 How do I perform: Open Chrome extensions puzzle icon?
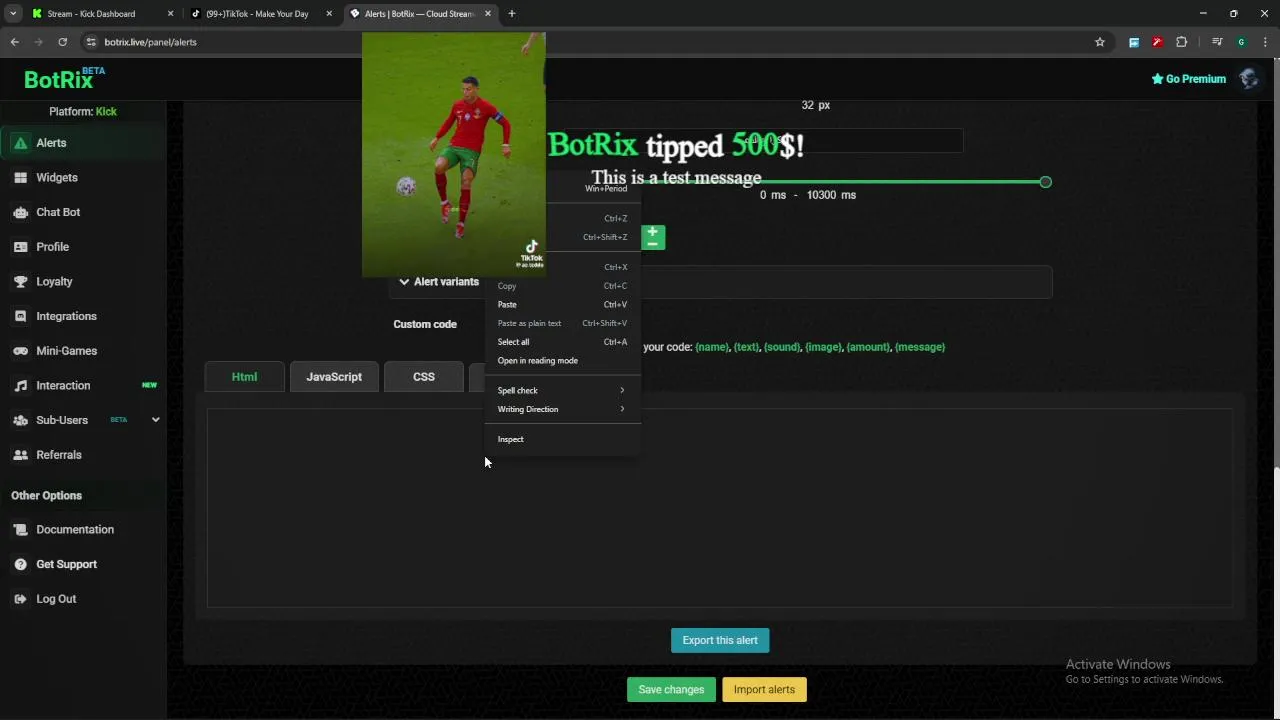pyautogui.click(x=1181, y=42)
